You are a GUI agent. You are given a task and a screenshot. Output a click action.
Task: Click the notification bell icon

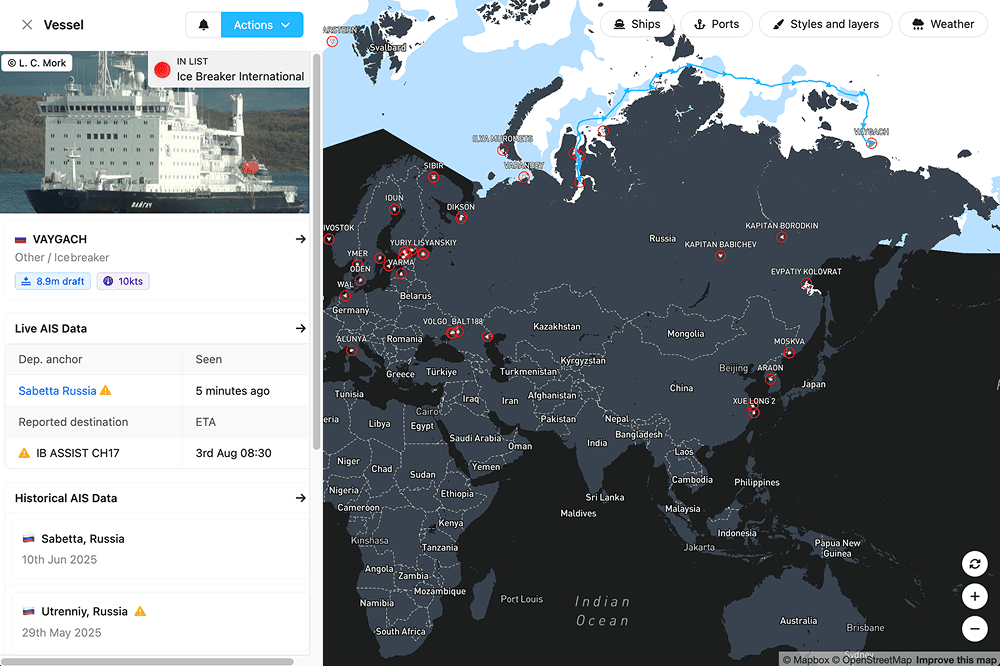[204, 25]
